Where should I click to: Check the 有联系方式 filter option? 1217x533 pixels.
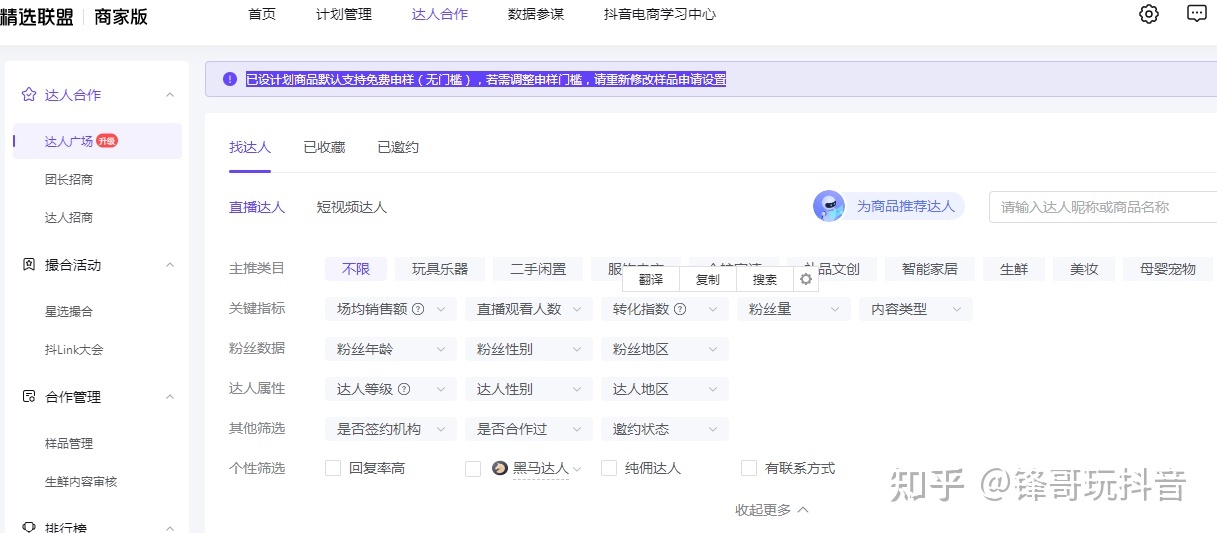pos(749,468)
